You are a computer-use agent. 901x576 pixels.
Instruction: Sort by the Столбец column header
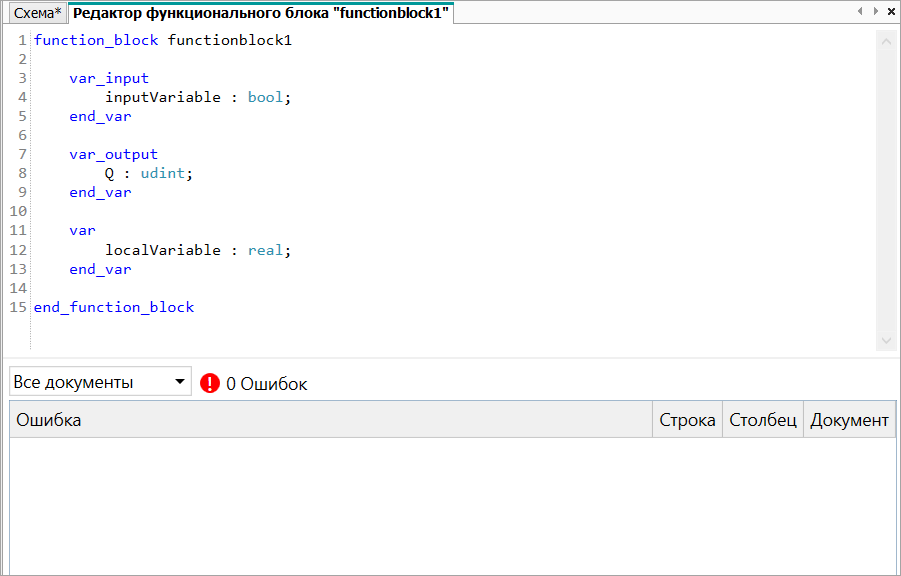point(763,420)
